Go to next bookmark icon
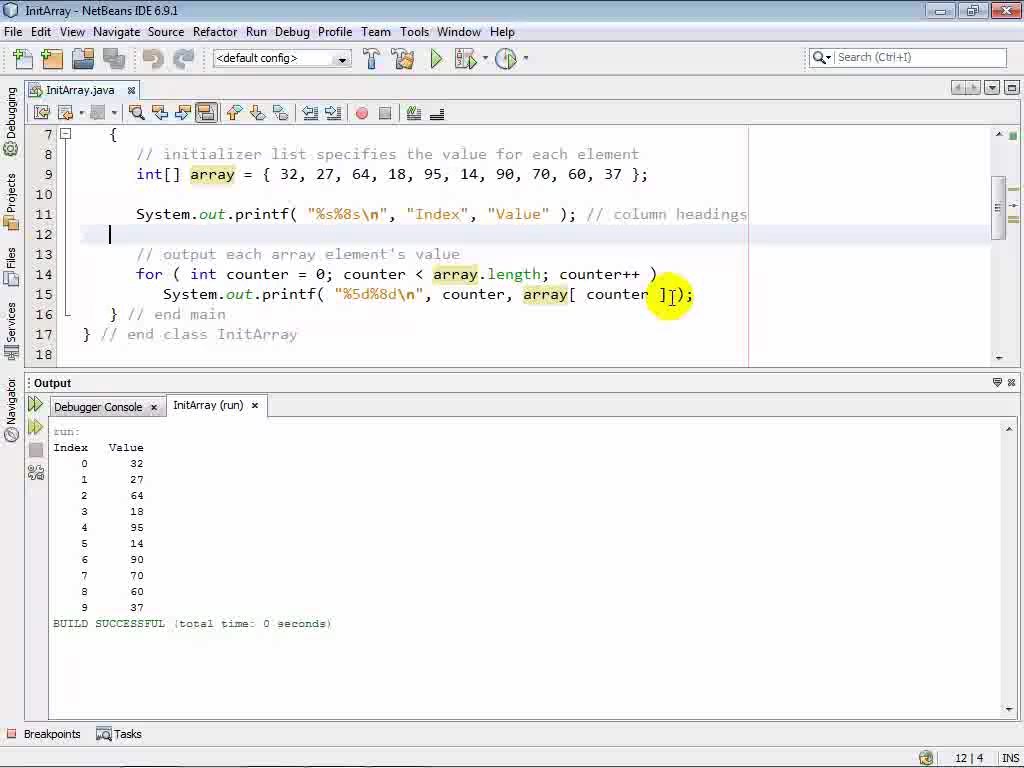Screen dimensions: 1024x768 point(257,113)
